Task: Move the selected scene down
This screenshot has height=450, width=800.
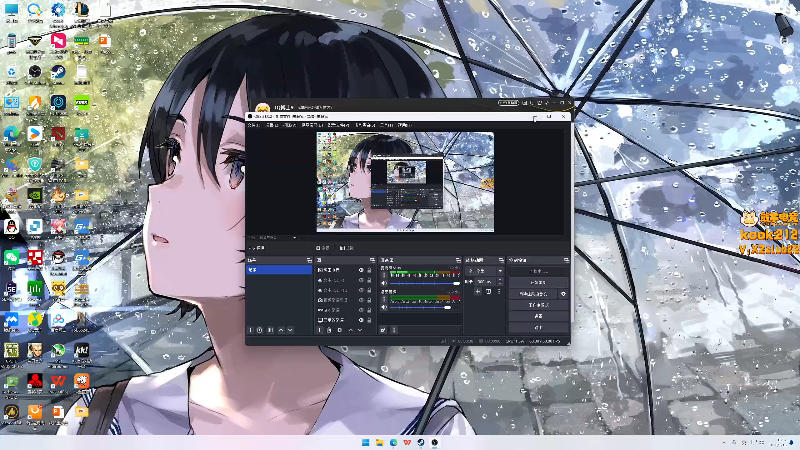Action: 290,330
